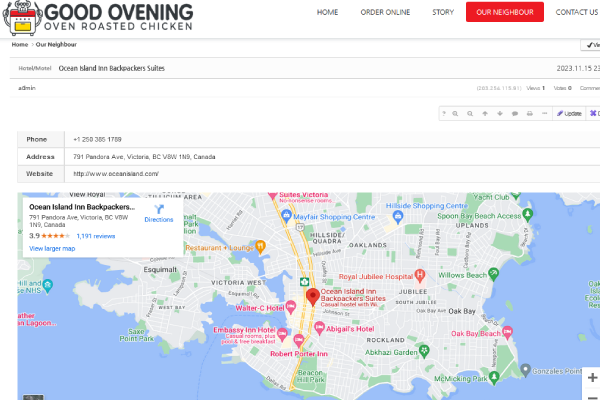Screen dimensions: 600x400
Task: Click the post title Ocean Island Inn Backpackers Suites
Action: (112, 68)
